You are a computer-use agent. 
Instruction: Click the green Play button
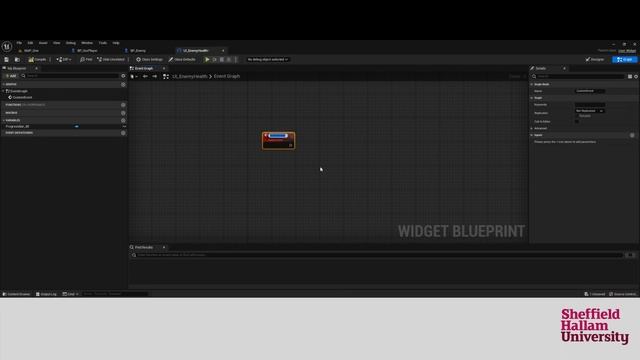207,60
